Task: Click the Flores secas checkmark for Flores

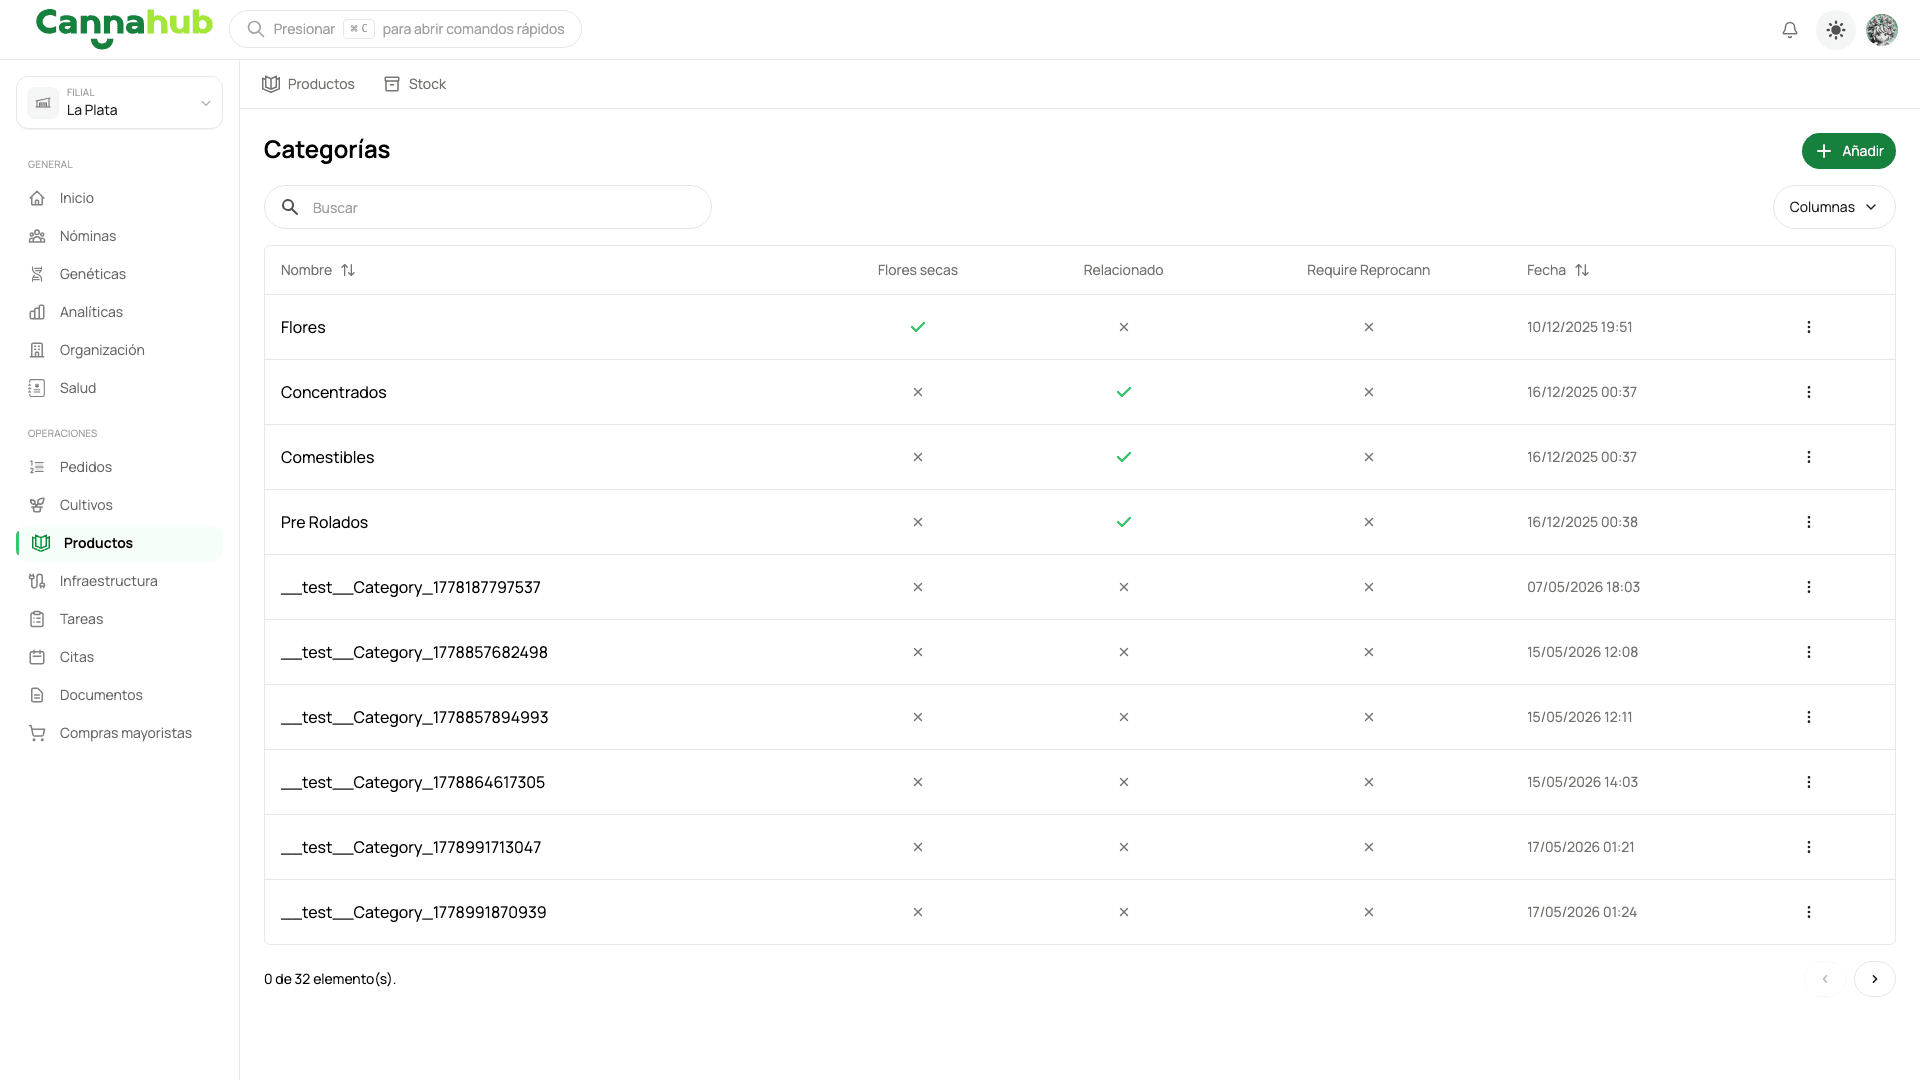Action: (917, 327)
